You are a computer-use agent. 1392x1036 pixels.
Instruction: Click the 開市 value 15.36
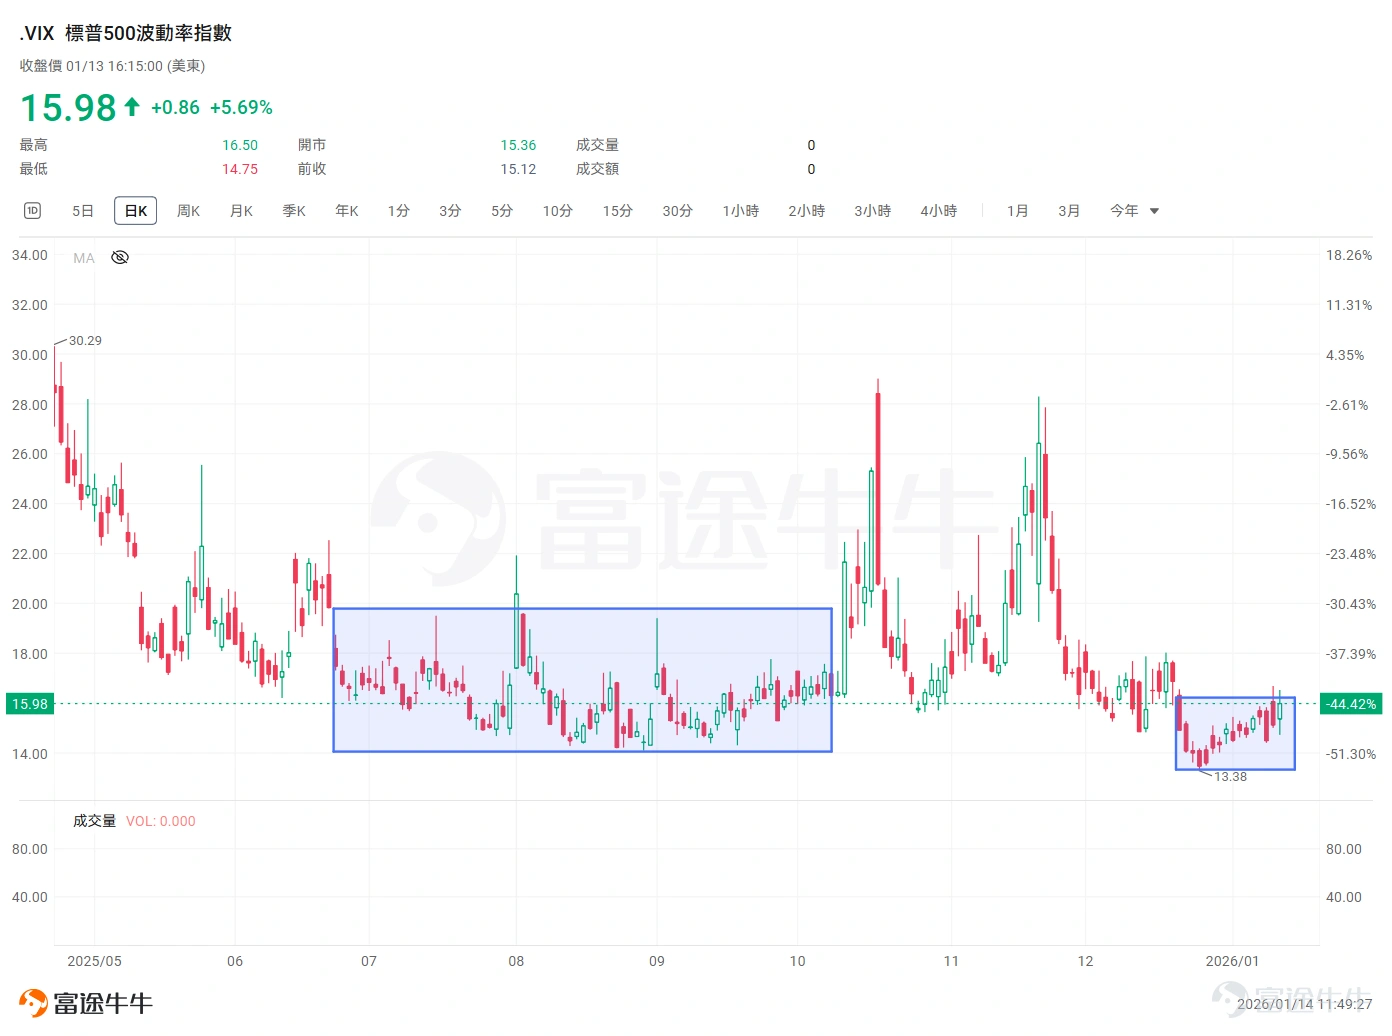click(x=518, y=145)
